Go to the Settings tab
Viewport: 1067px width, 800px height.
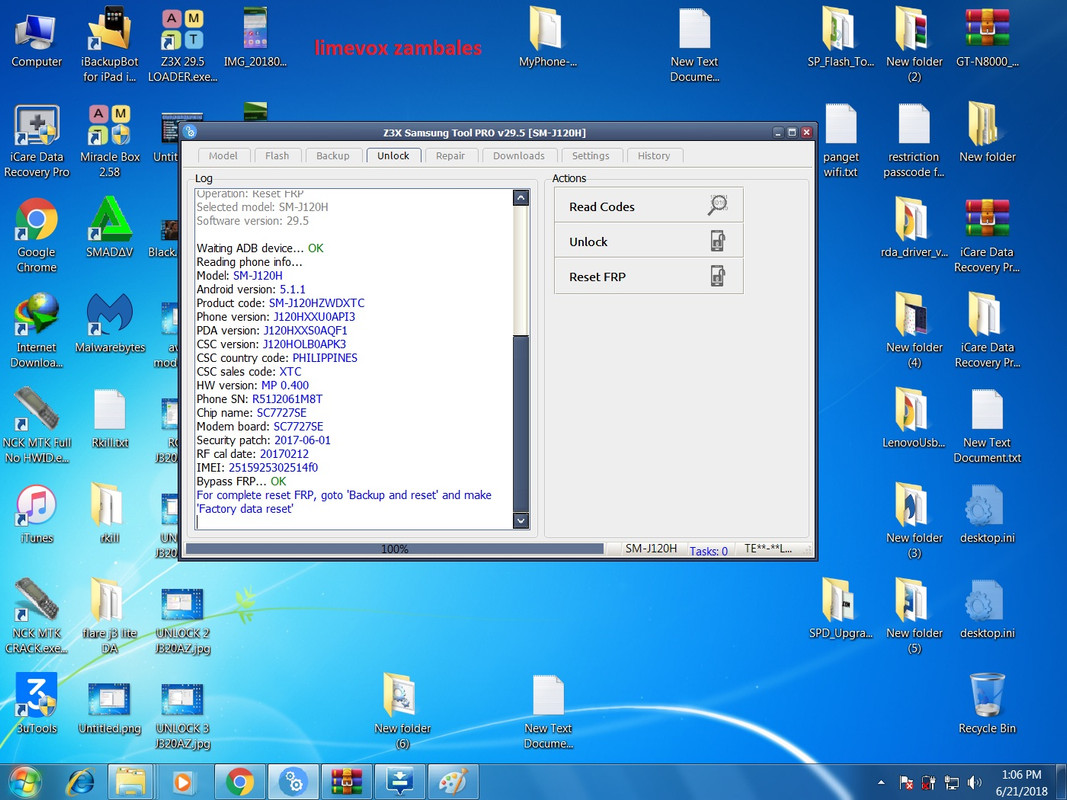click(591, 156)
